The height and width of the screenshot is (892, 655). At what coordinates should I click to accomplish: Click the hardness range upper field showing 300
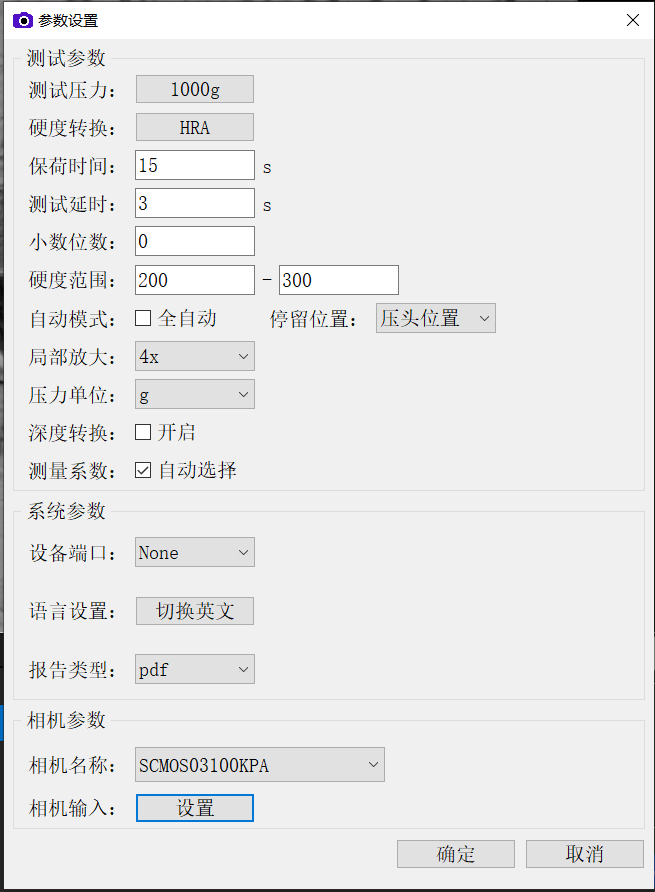click(339, 281)
